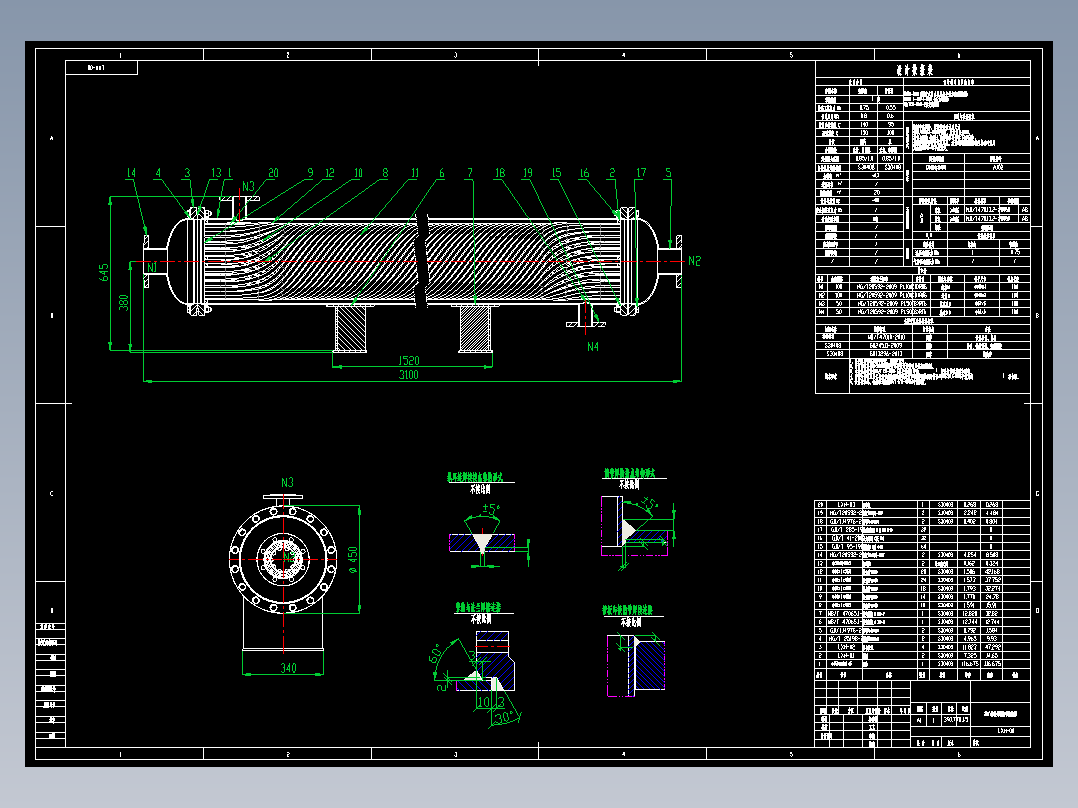Click the design data table title
The image size is (1078, 808).
pyautogui.click(x=914, y=70)
